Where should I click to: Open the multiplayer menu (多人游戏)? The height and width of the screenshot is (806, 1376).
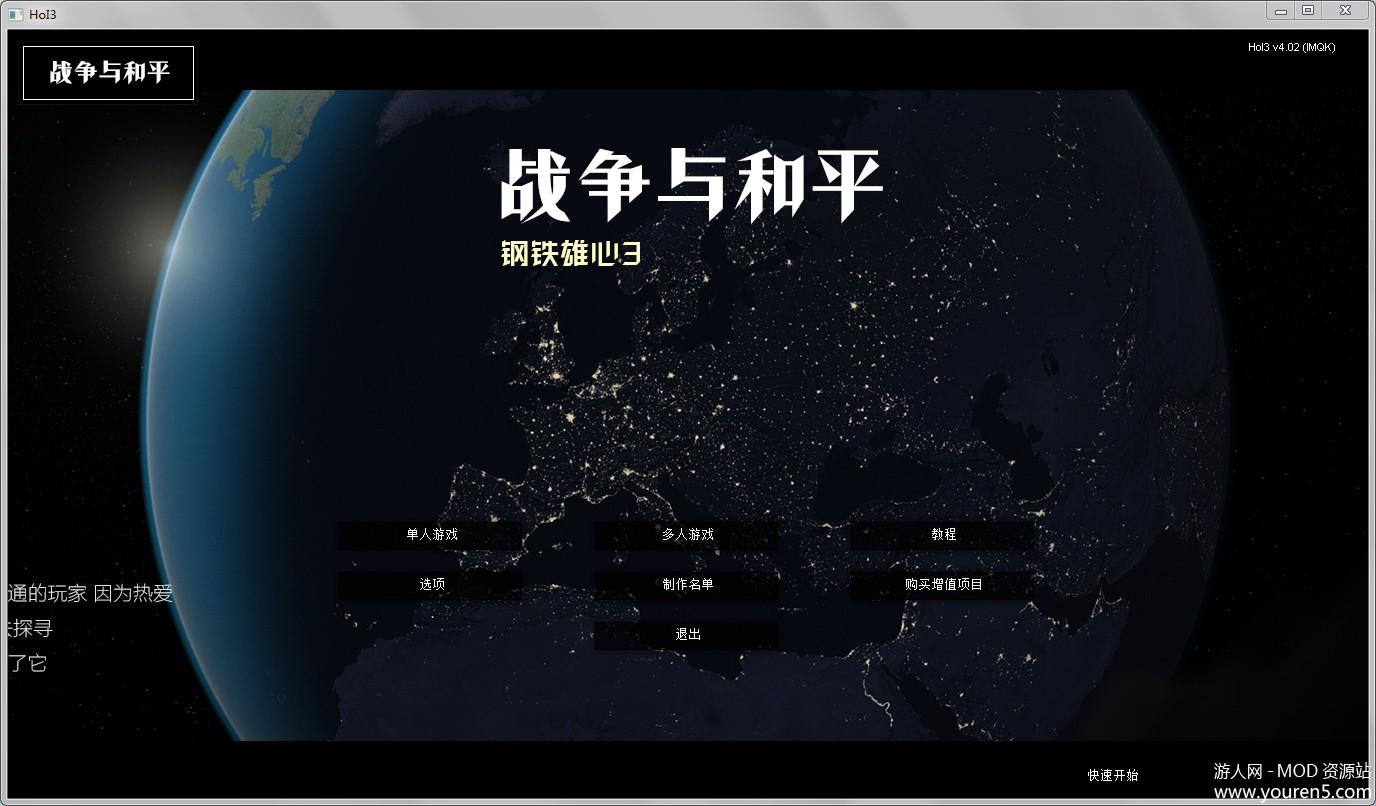(x=687, y=535)
